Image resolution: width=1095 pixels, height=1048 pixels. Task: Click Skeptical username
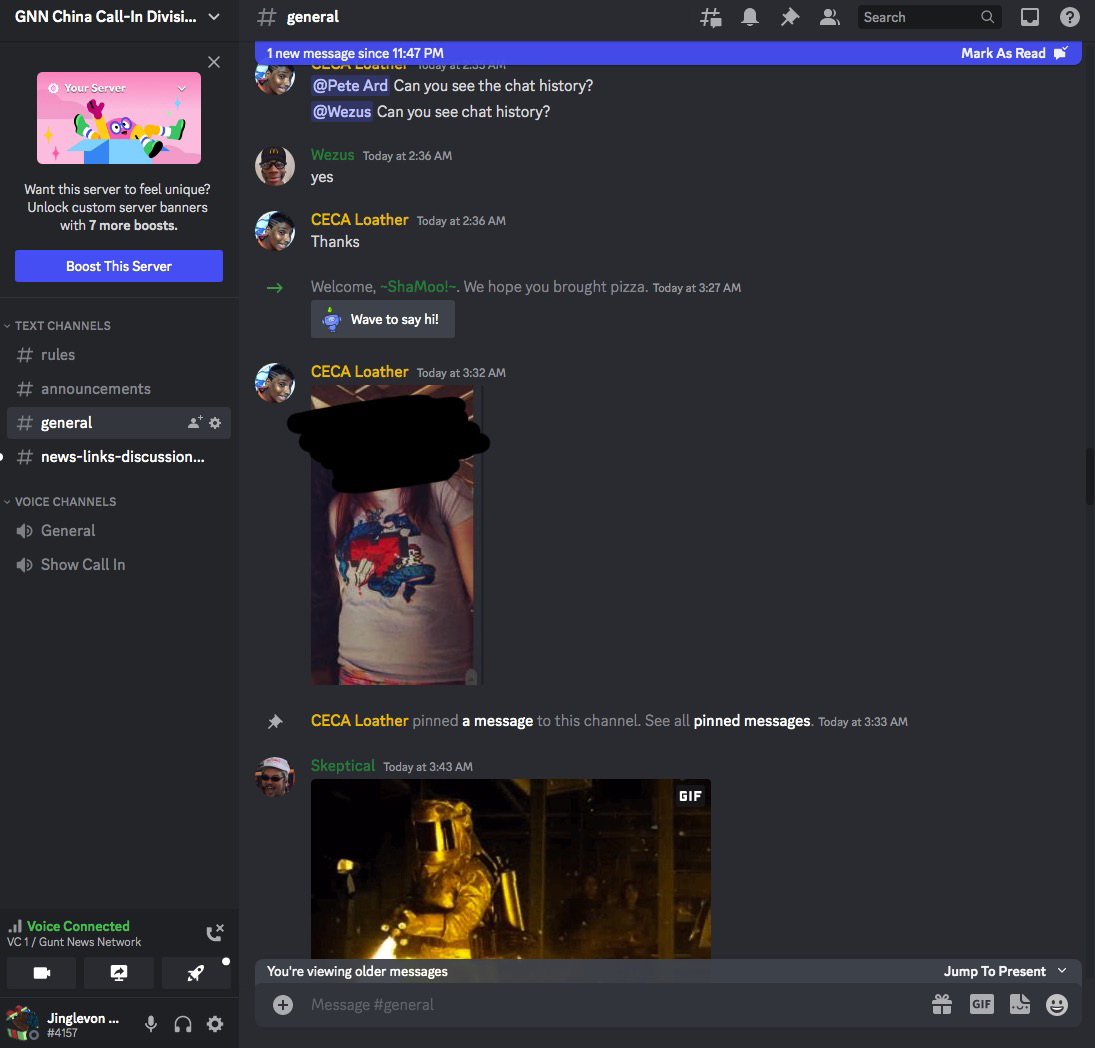pyautogui.click(x=343, y=766)
